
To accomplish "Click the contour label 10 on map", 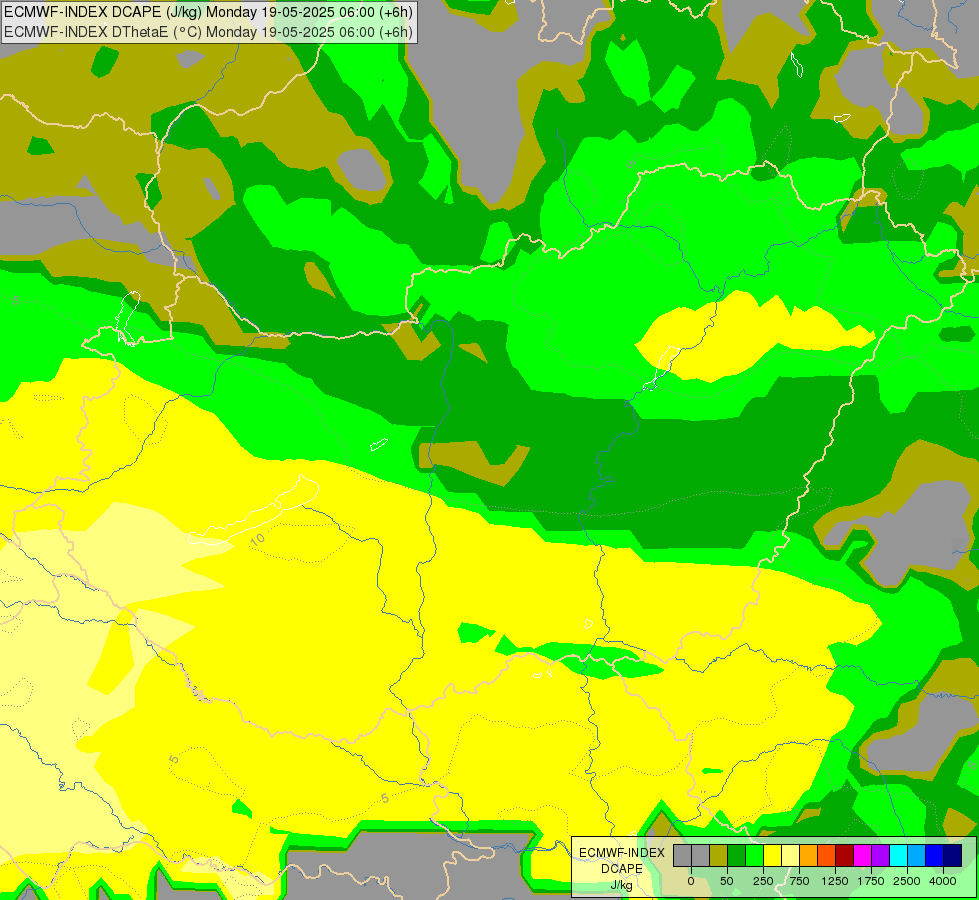I will pyautogui.click(x=257, y=540).
